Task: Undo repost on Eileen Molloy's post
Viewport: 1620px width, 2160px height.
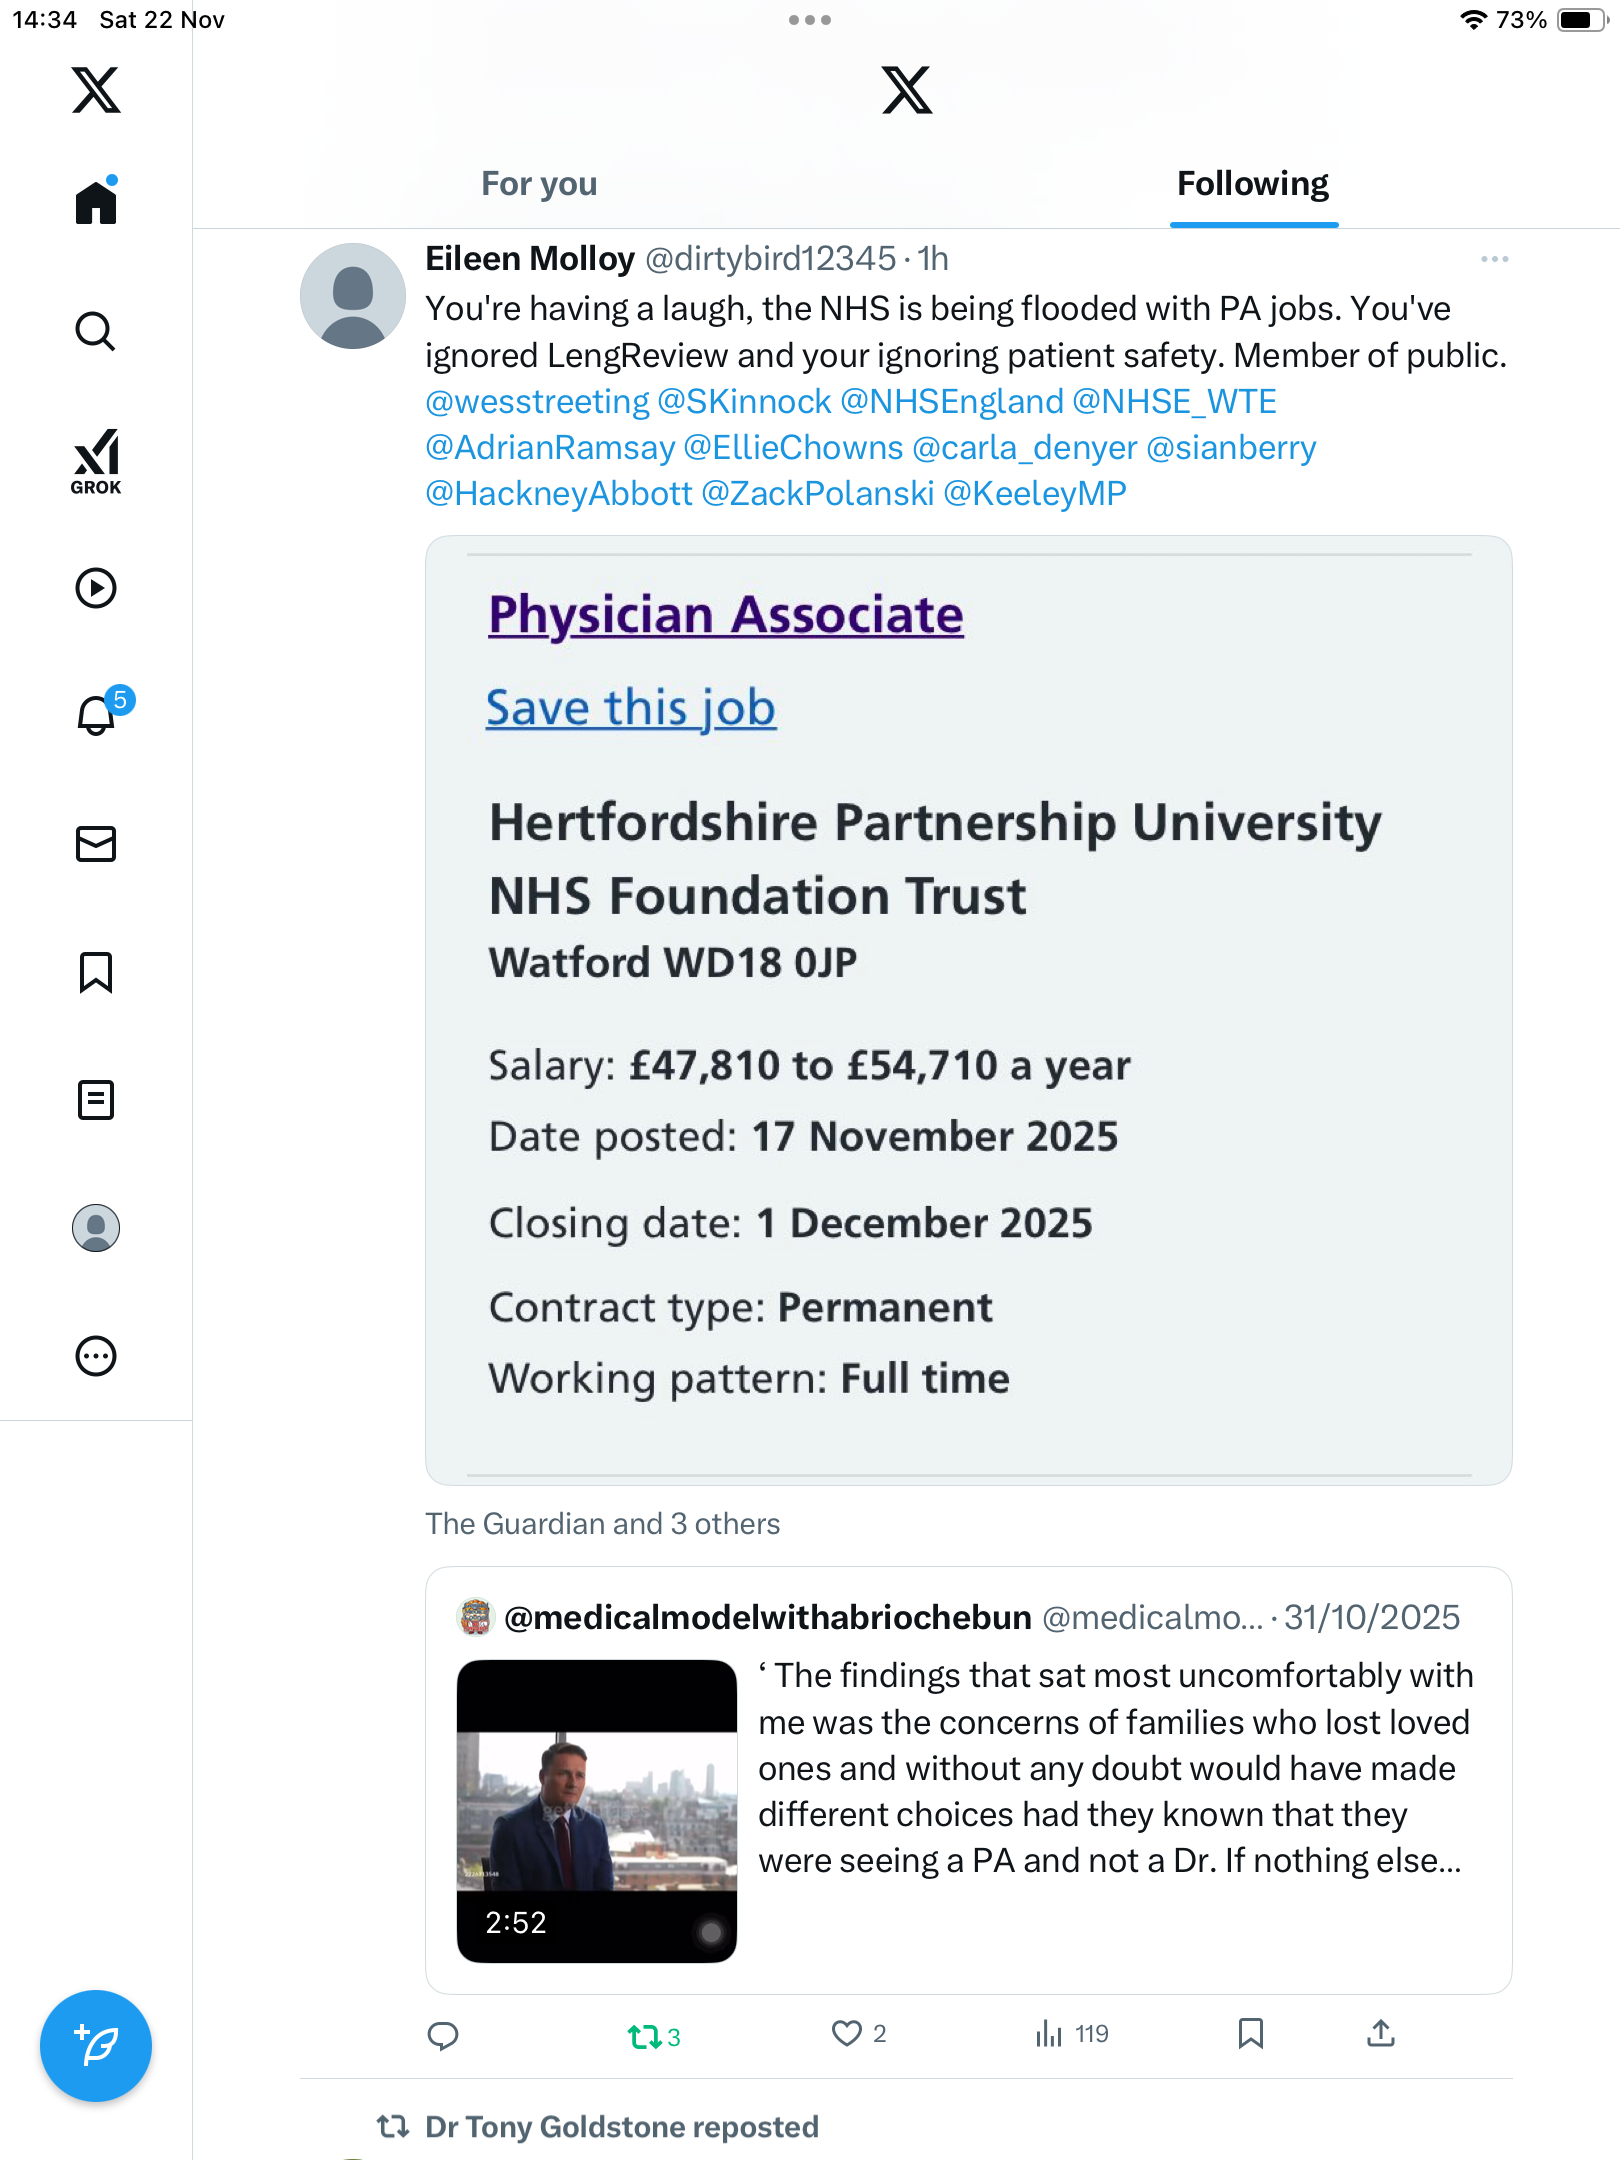Action: (x=644, y=2036)
